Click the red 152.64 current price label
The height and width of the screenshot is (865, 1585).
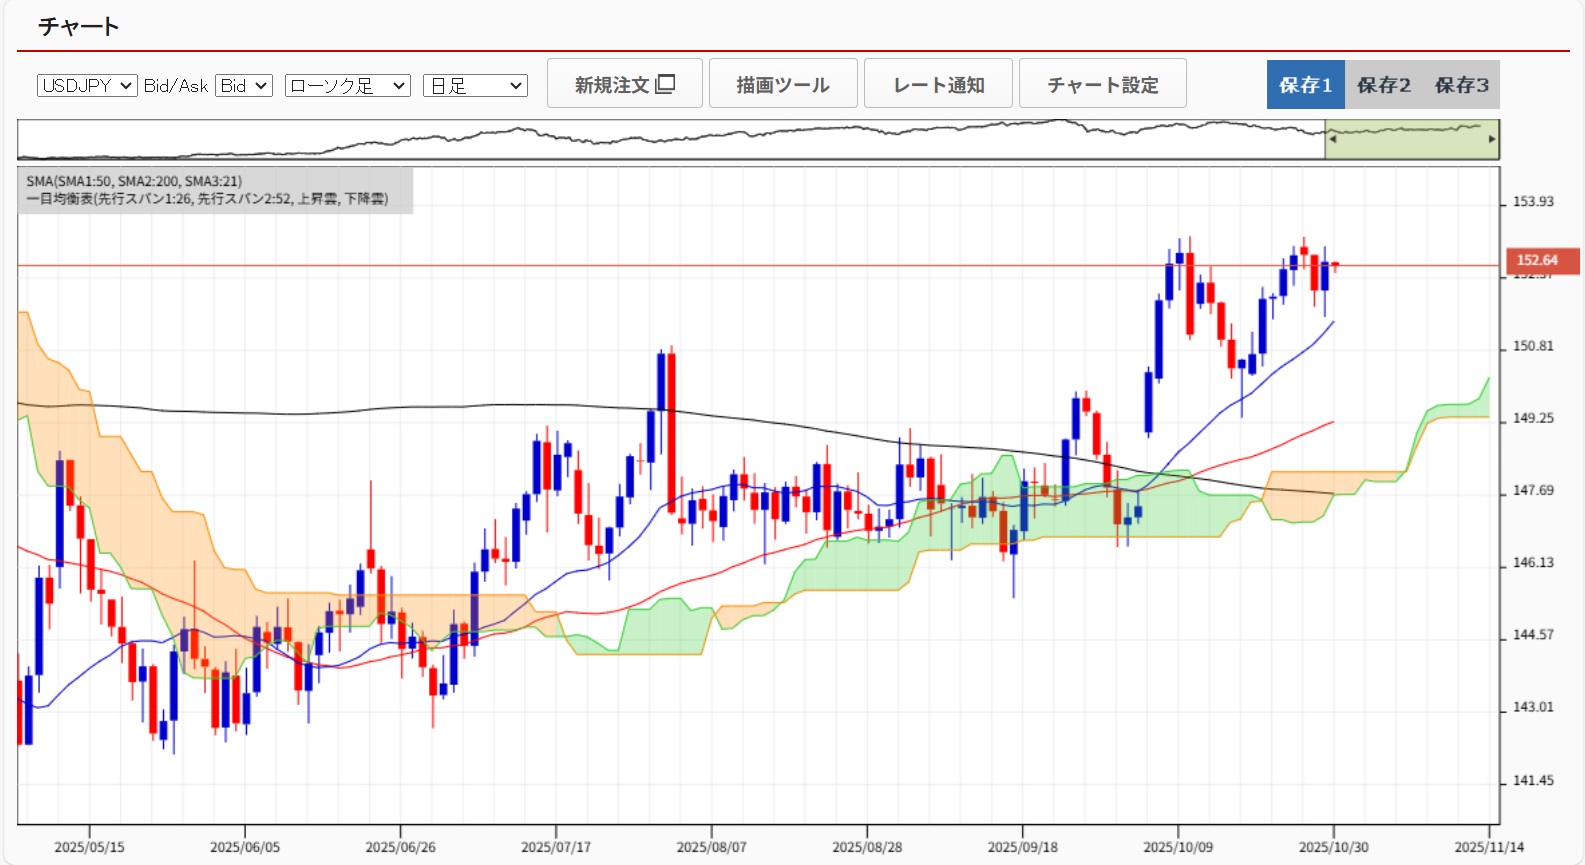[x=1541, y=260]
